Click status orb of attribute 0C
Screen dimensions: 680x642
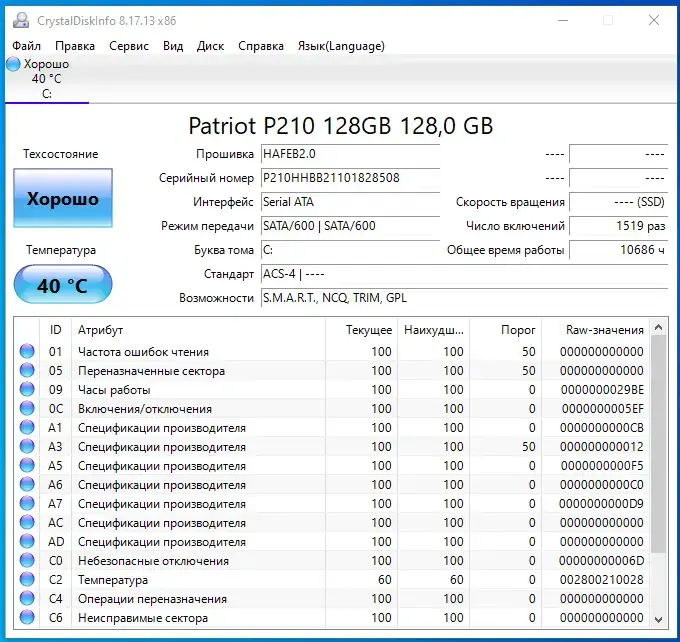point(27,409)
